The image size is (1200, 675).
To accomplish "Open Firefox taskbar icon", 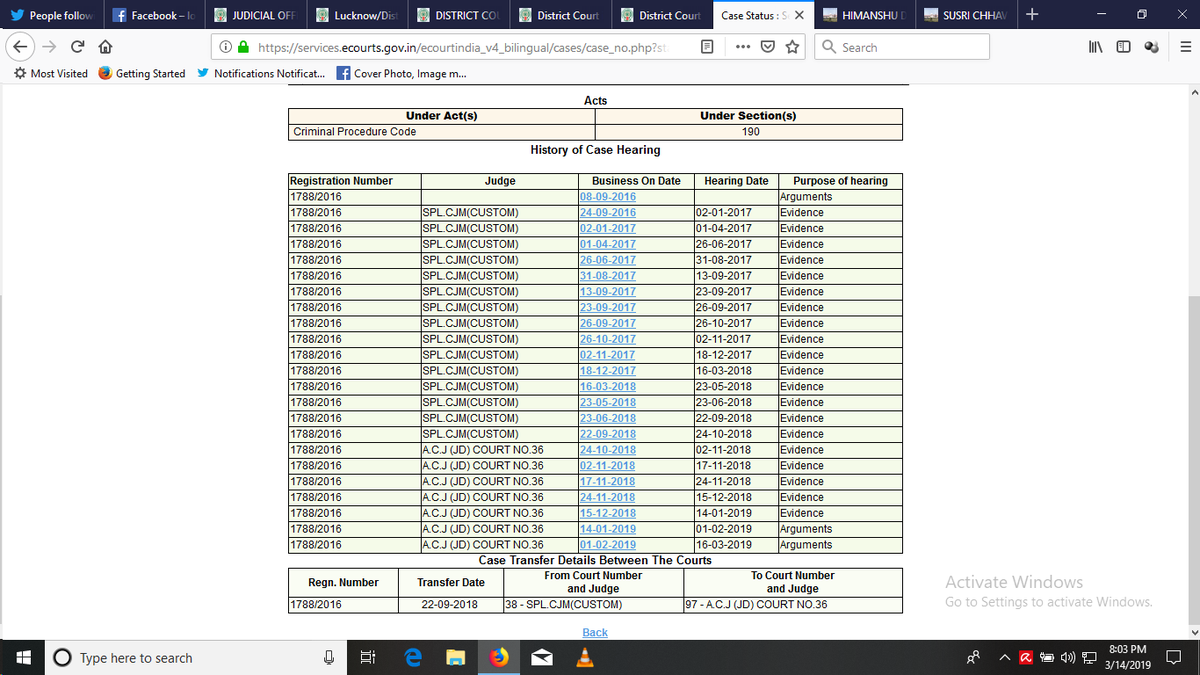I will 499,658.
